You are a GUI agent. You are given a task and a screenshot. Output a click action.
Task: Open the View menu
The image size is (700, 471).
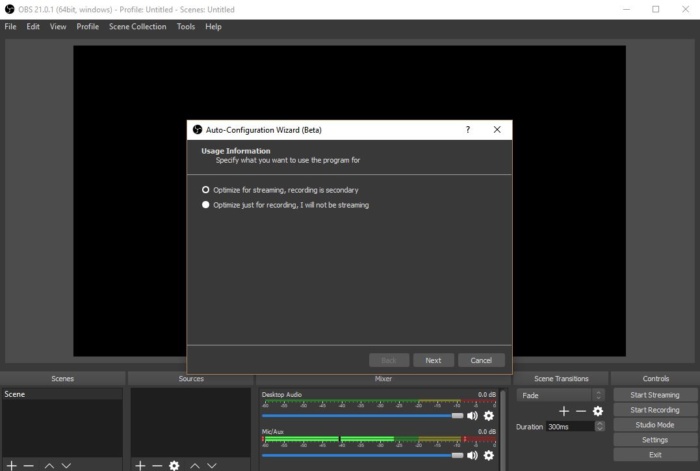coord(58,27)
